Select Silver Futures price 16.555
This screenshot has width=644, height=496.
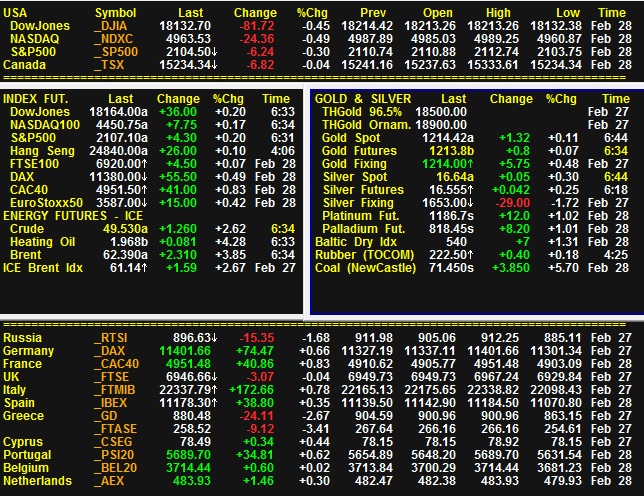451,190
